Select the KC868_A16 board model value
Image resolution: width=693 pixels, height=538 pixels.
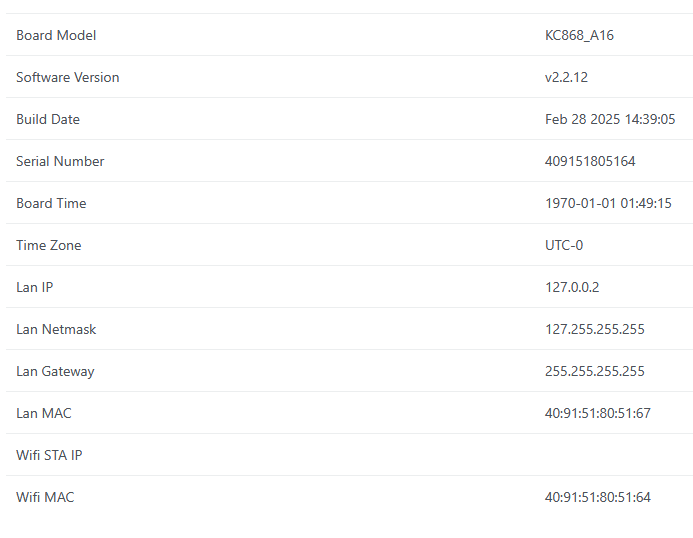(579, 35)
